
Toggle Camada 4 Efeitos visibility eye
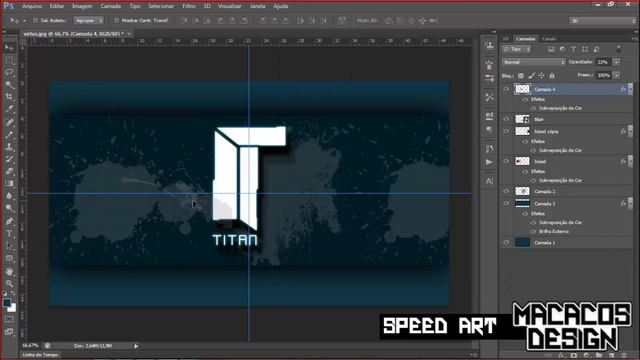tap(526, 99)
